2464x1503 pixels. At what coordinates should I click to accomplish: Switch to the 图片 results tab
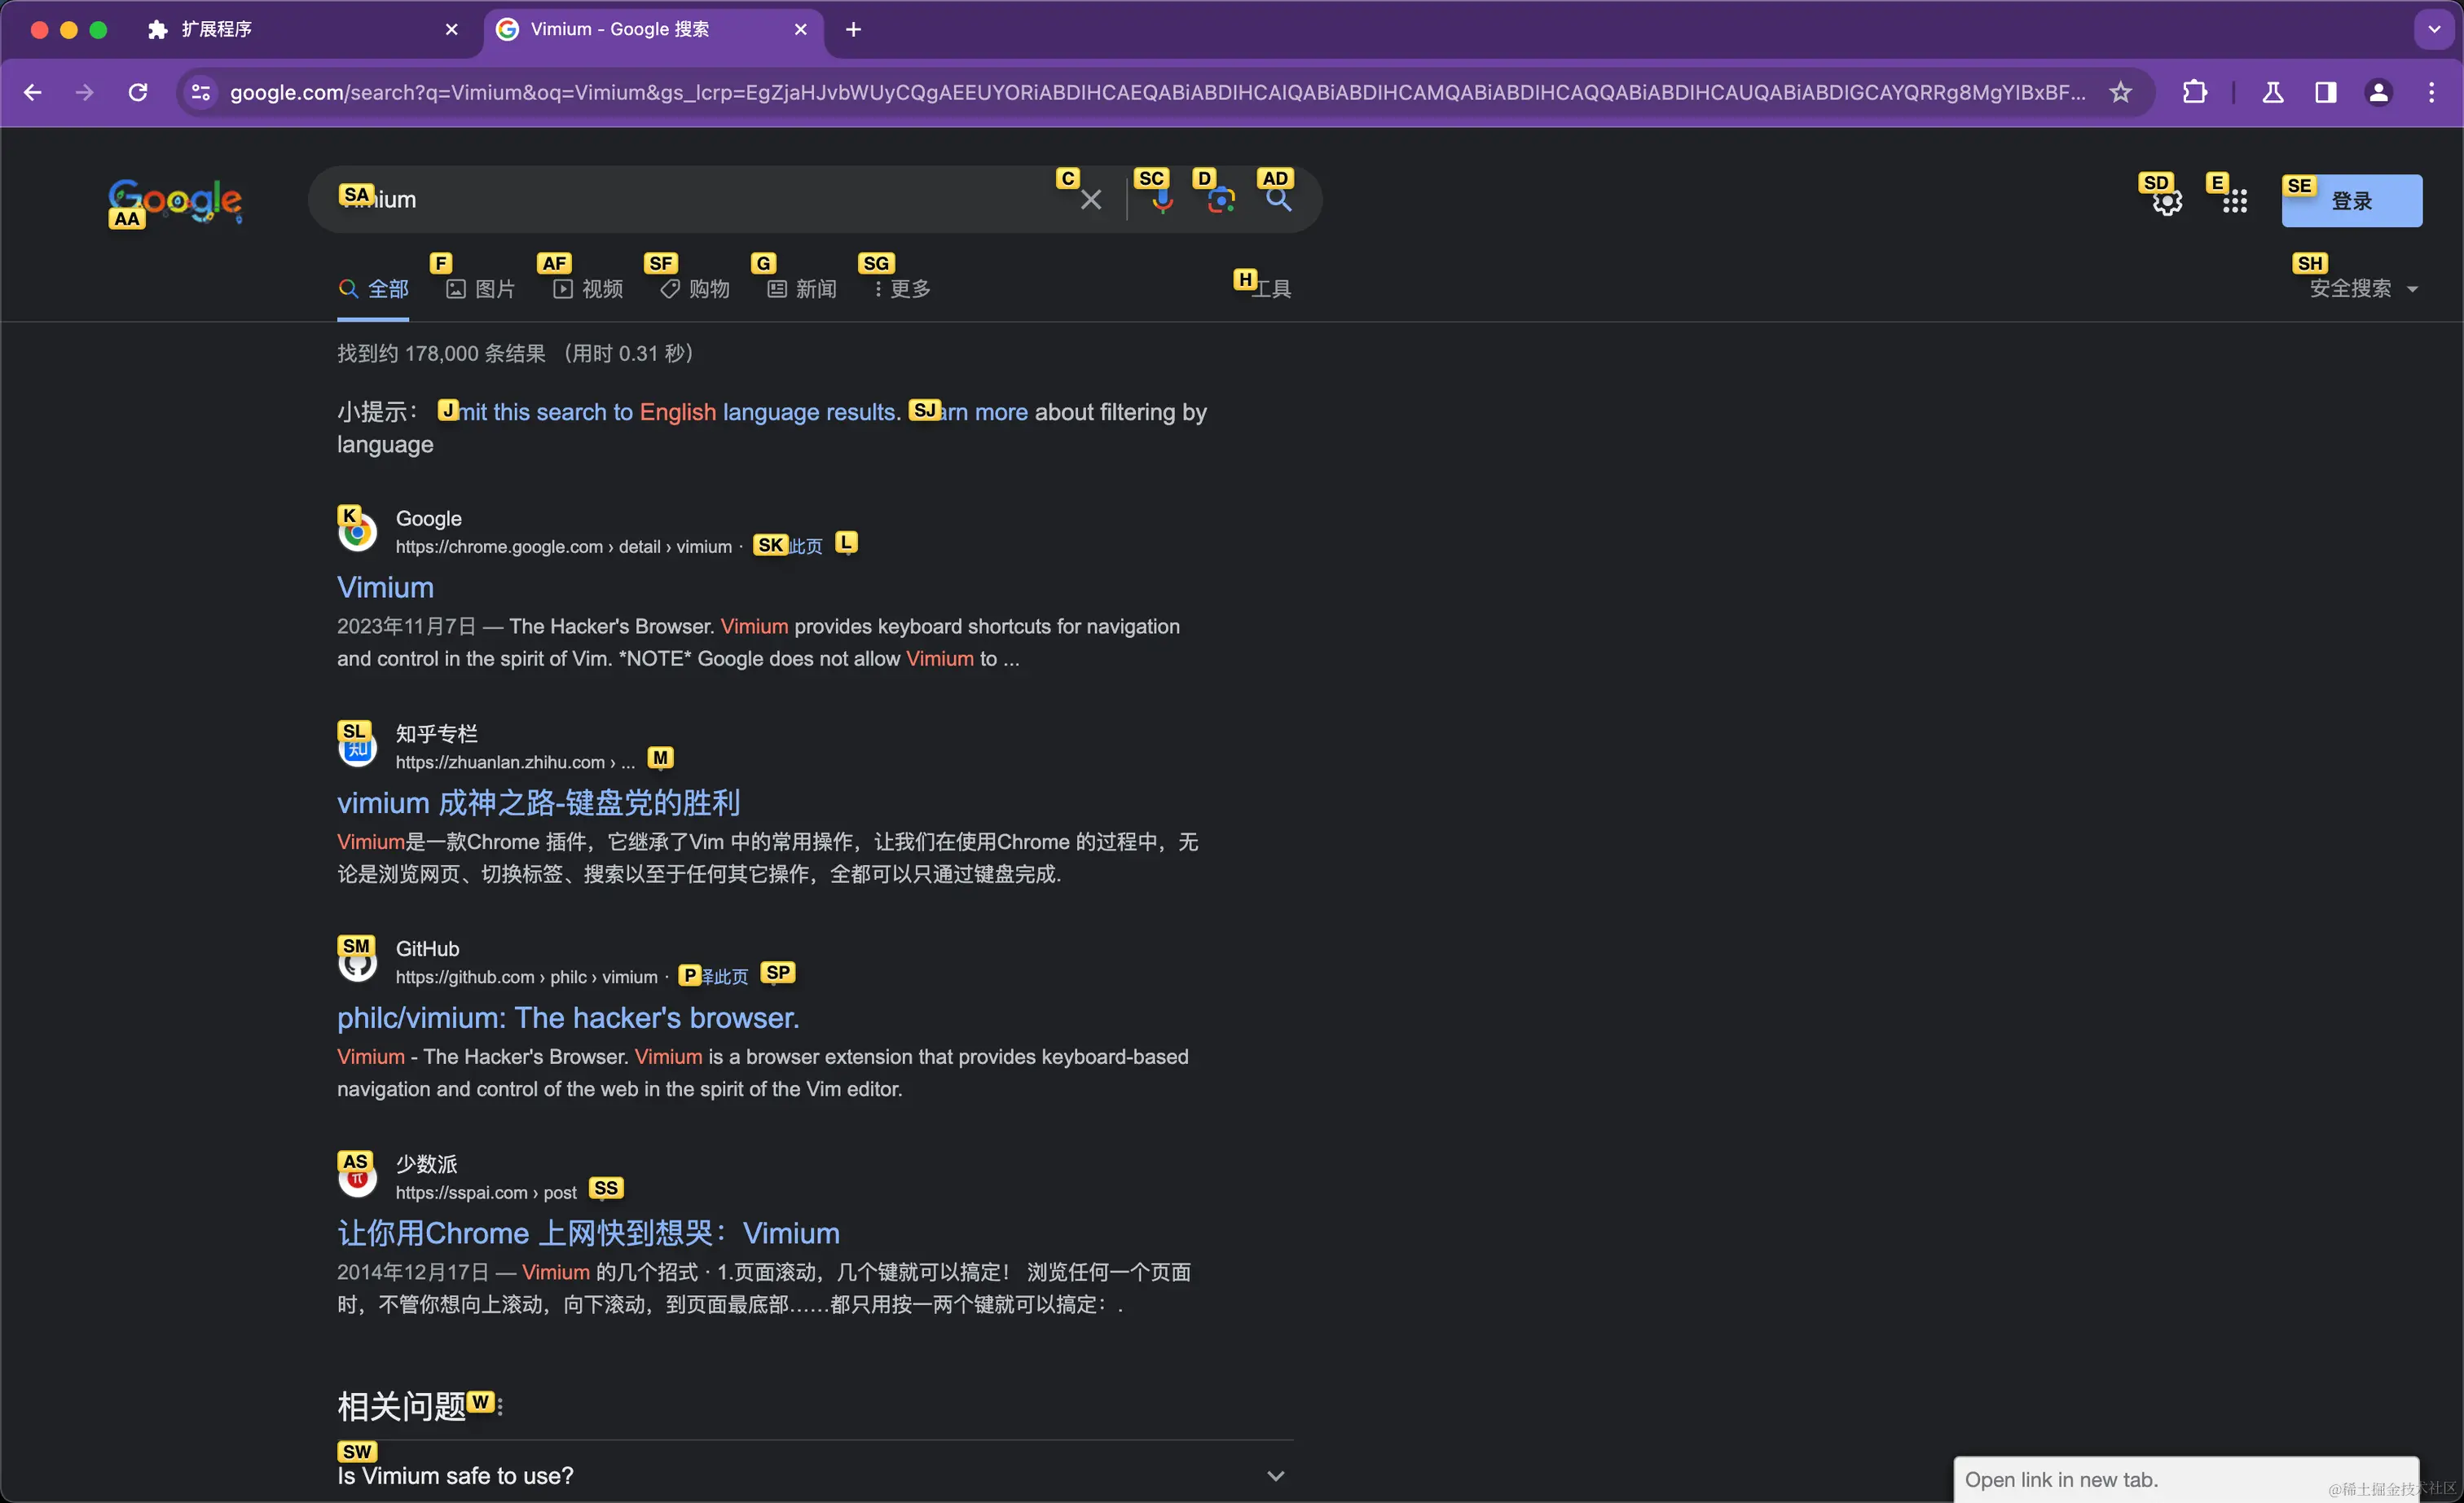[481, 289]
